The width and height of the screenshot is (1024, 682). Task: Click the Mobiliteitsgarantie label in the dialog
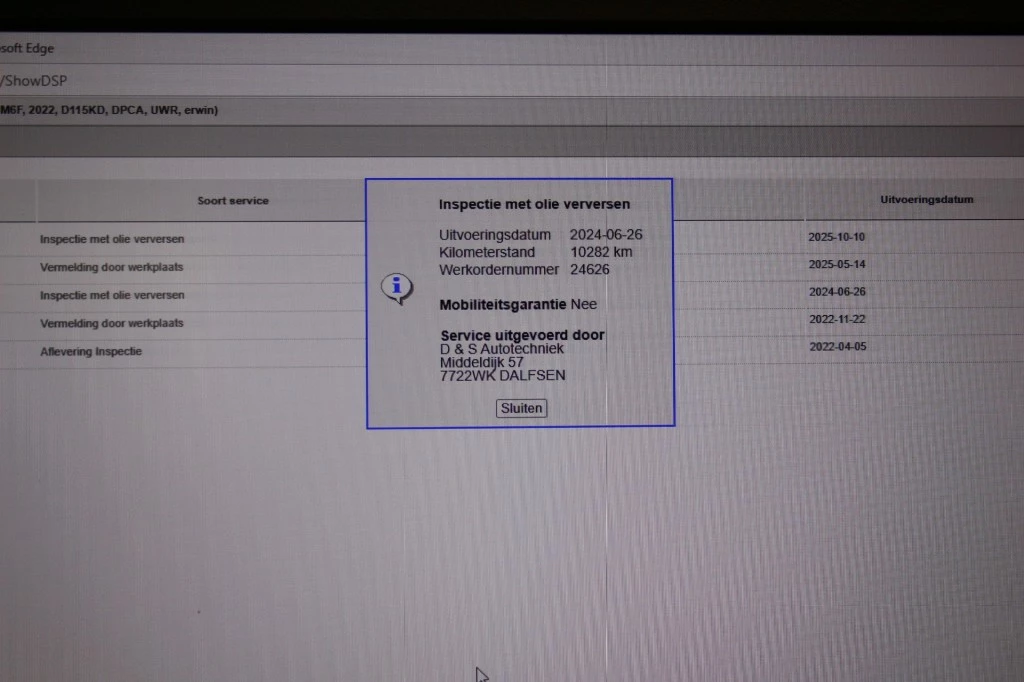503,304
